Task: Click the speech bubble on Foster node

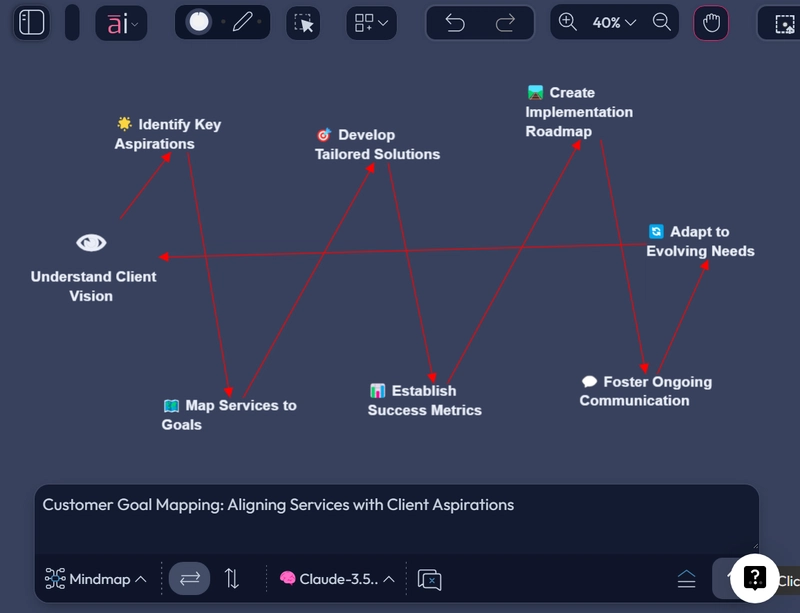Action: [x=589, y=381]
